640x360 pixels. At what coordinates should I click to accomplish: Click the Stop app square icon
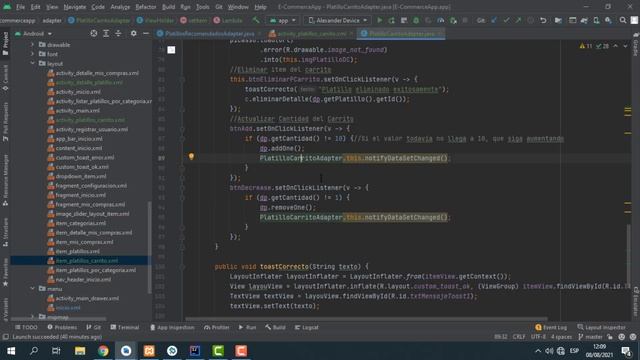click(464, 20)
